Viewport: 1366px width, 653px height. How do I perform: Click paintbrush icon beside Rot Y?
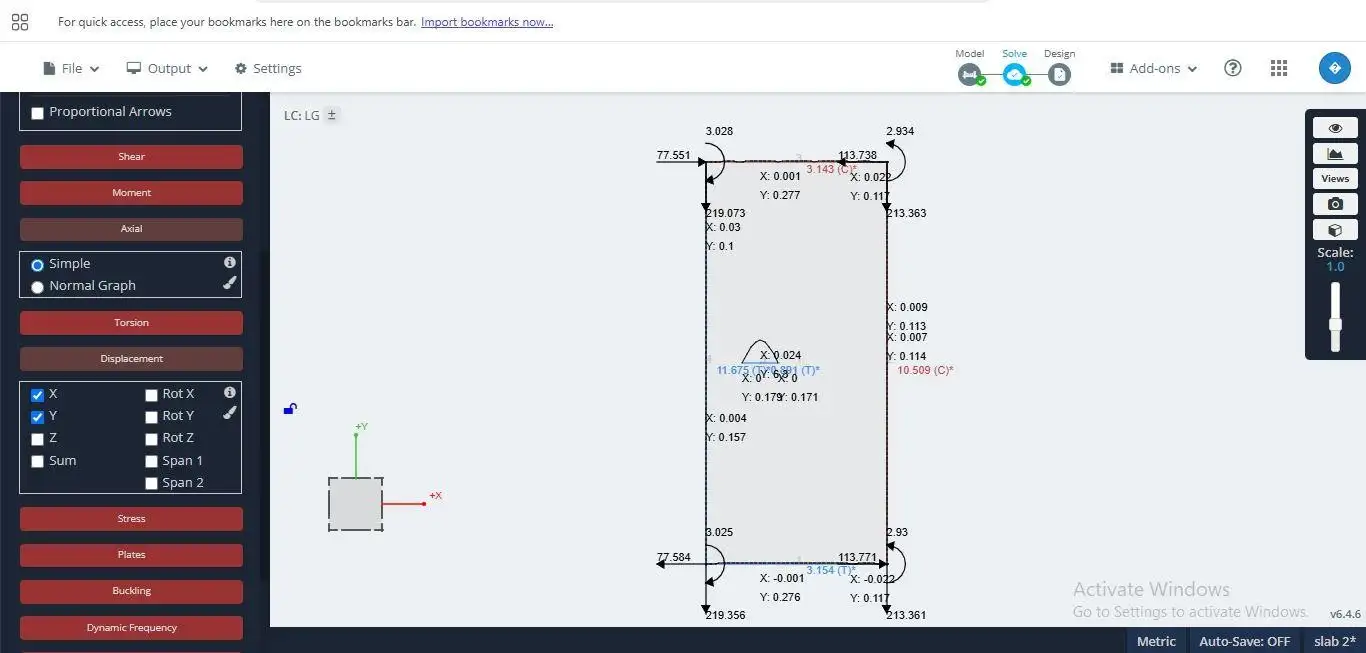(229, 412)
